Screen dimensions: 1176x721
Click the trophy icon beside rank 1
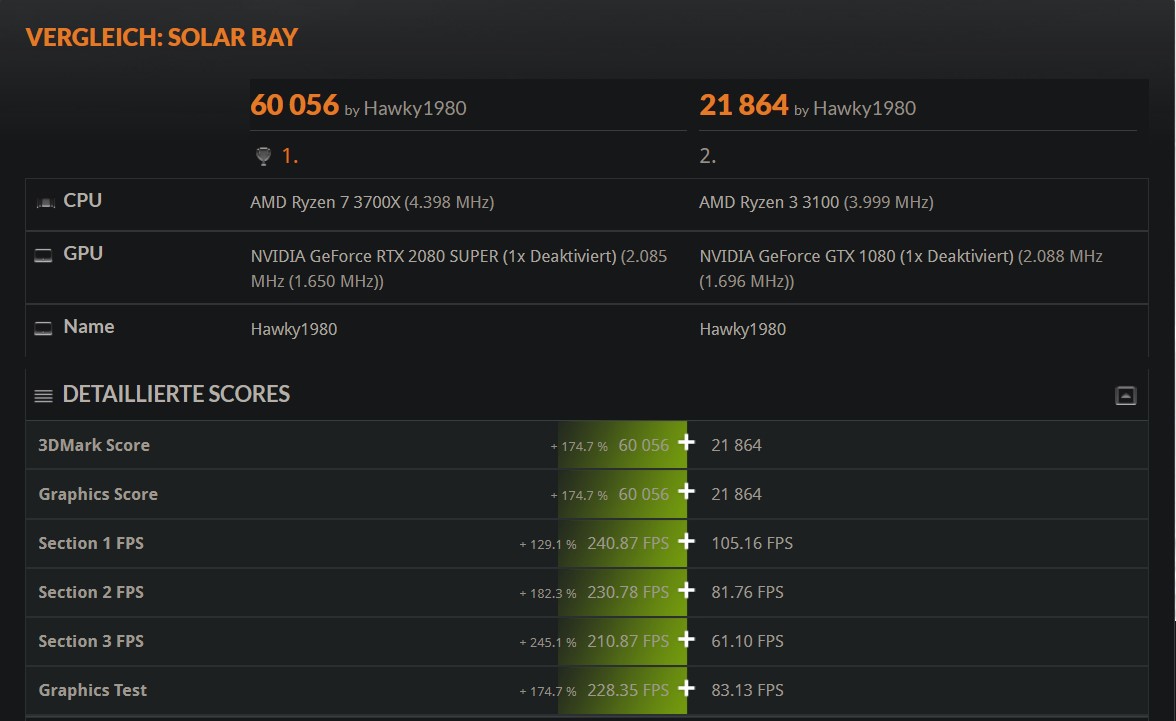pos(263,156)
